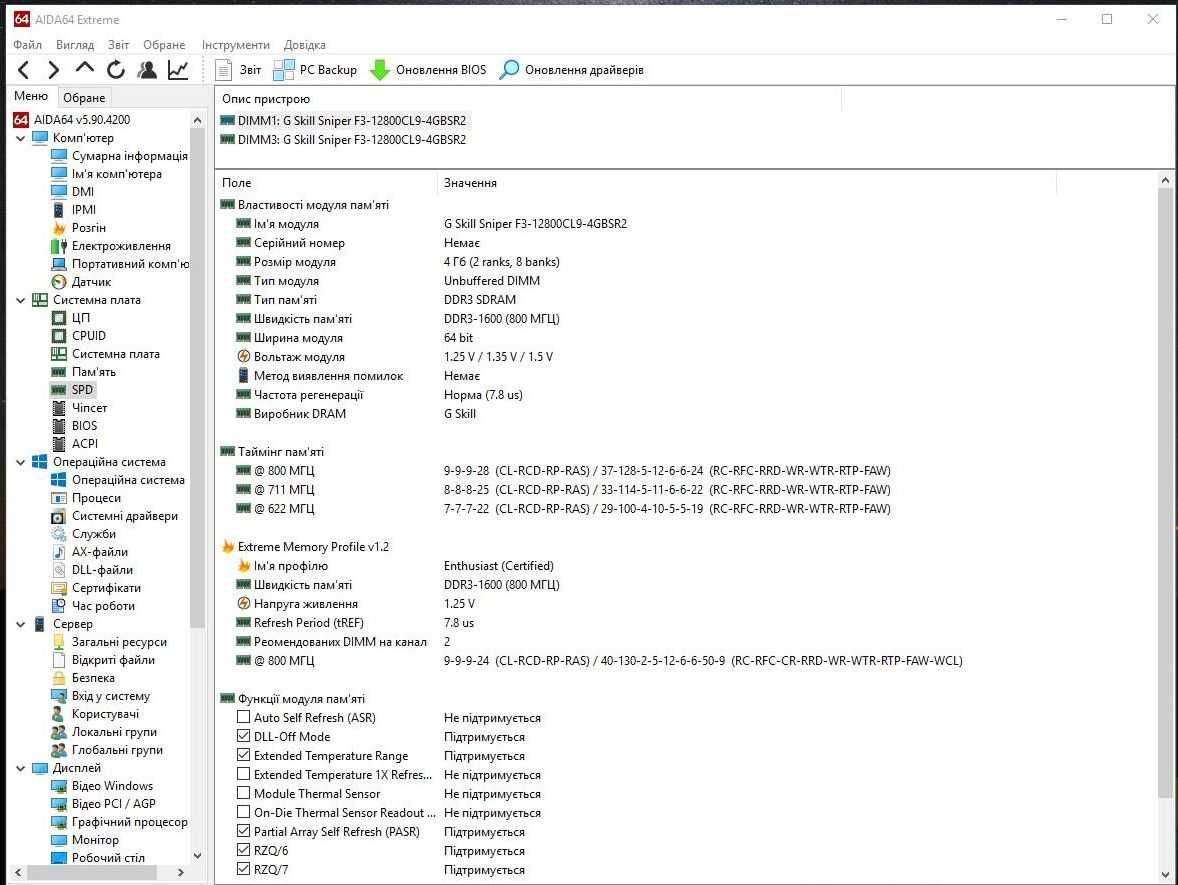1178x885 pixels.
Task: Open the user management toolbar icon
Action: (147, 70)
